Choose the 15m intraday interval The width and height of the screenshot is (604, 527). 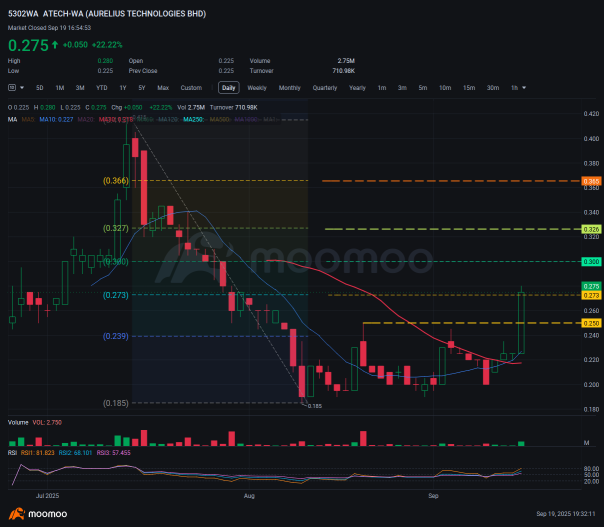[468, 88]
